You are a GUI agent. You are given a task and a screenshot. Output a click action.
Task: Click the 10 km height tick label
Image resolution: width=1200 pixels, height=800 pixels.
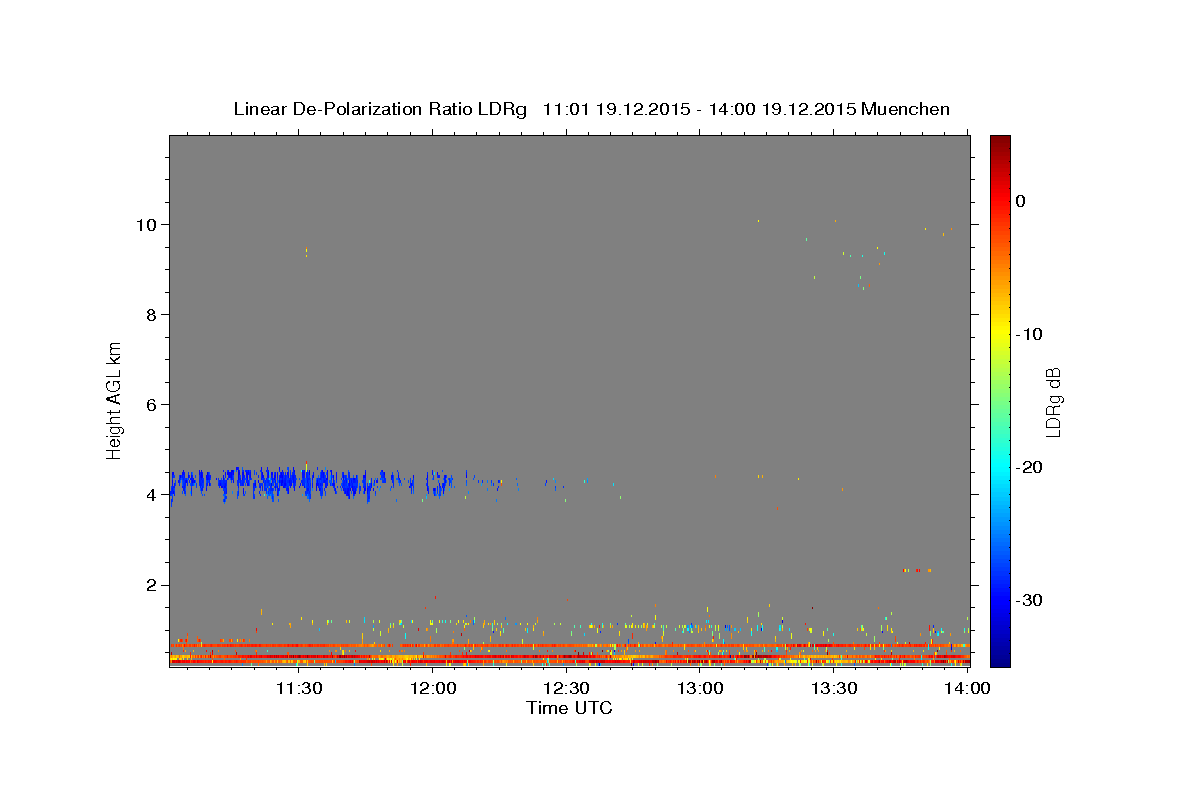tap(148, 224)
